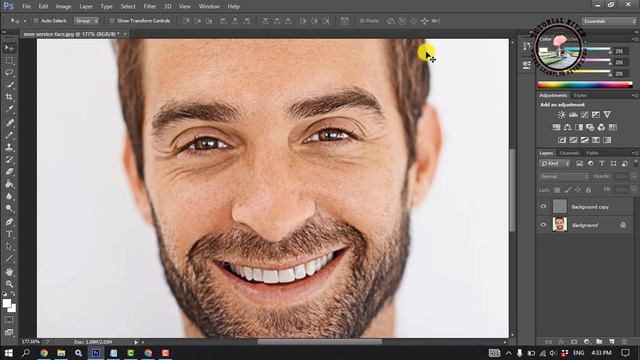Select the Zoom tool in the toolbox
Viewport: 640px width, 360px height.
point(9,284)
